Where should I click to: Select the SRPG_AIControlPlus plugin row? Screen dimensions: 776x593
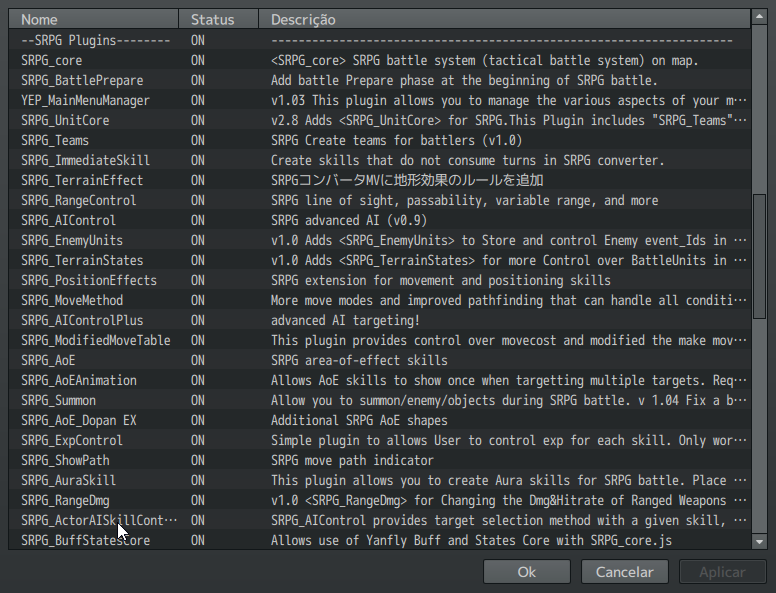click(x=380, y=320)
